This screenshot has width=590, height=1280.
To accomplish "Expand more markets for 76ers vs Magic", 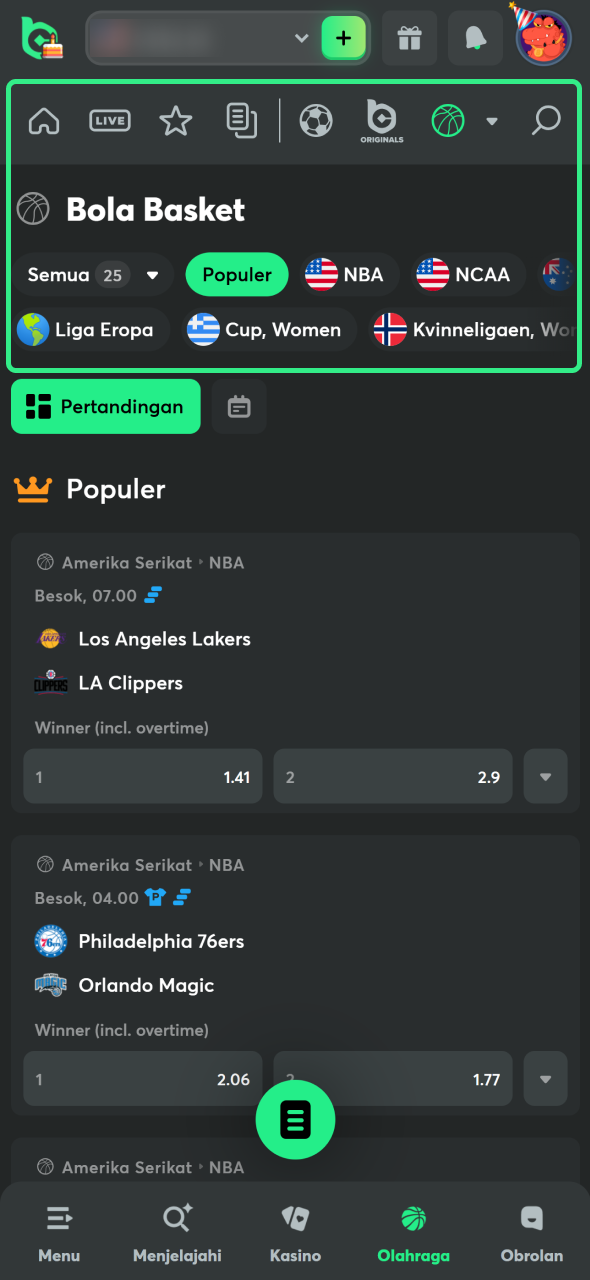I will tap(545, 1078).
